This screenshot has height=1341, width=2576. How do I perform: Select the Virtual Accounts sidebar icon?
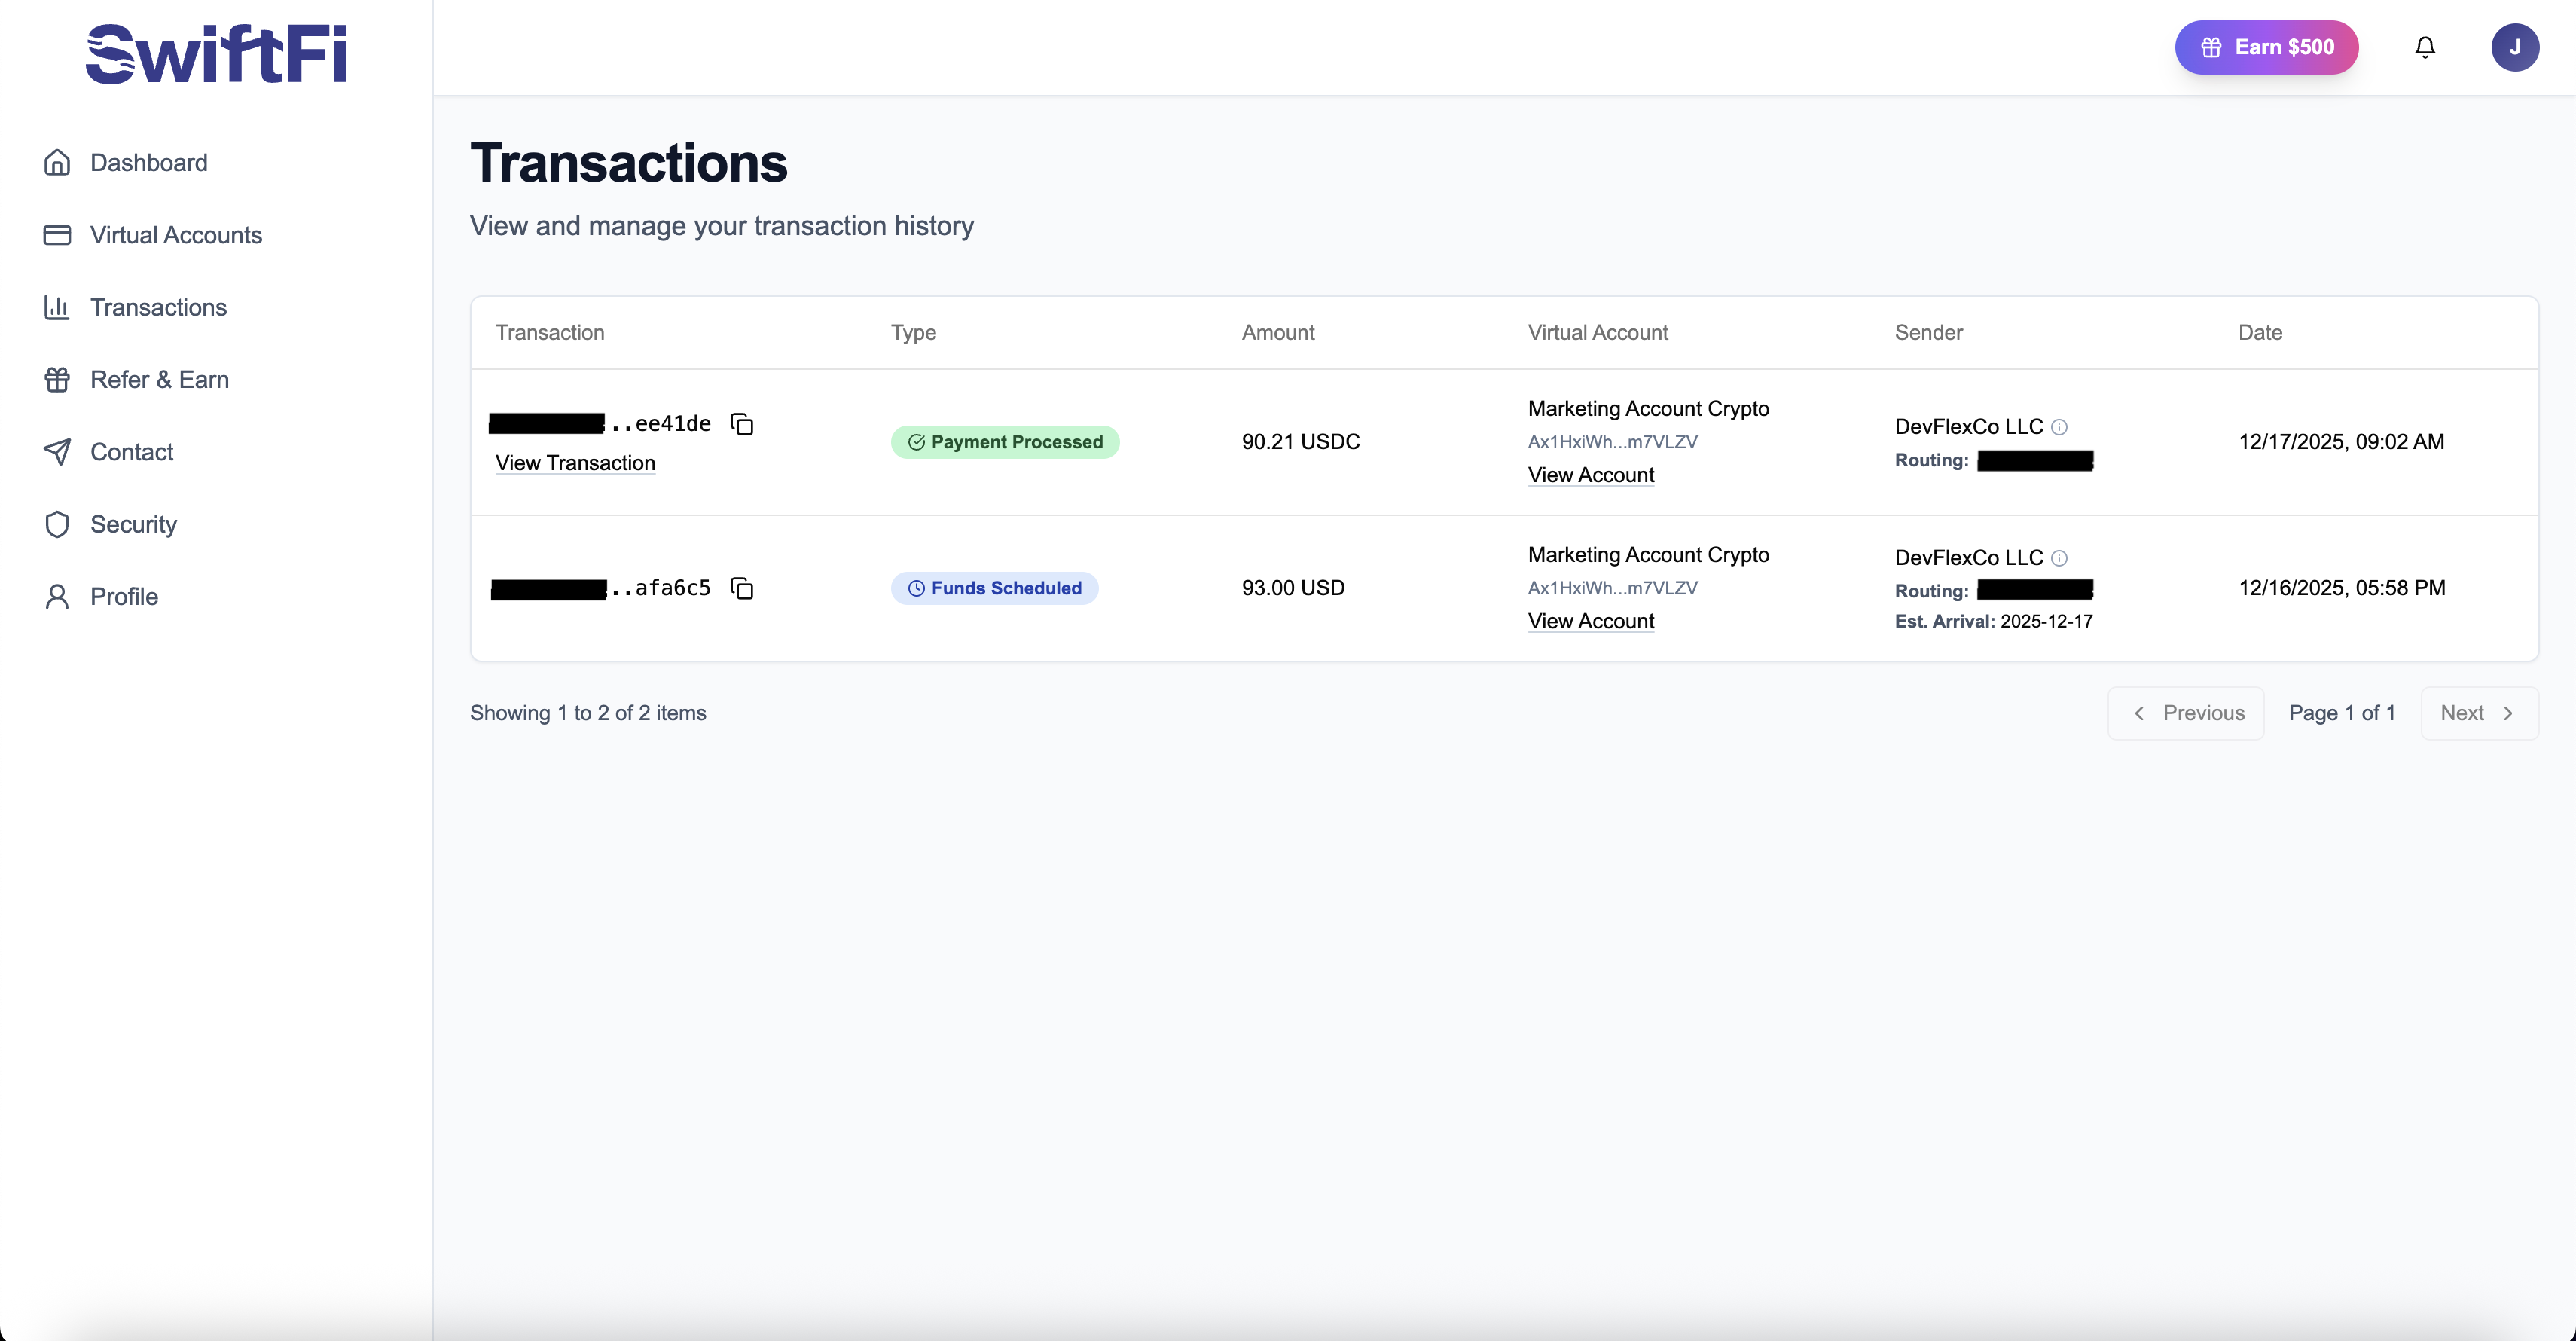click(x=57, y=235)
